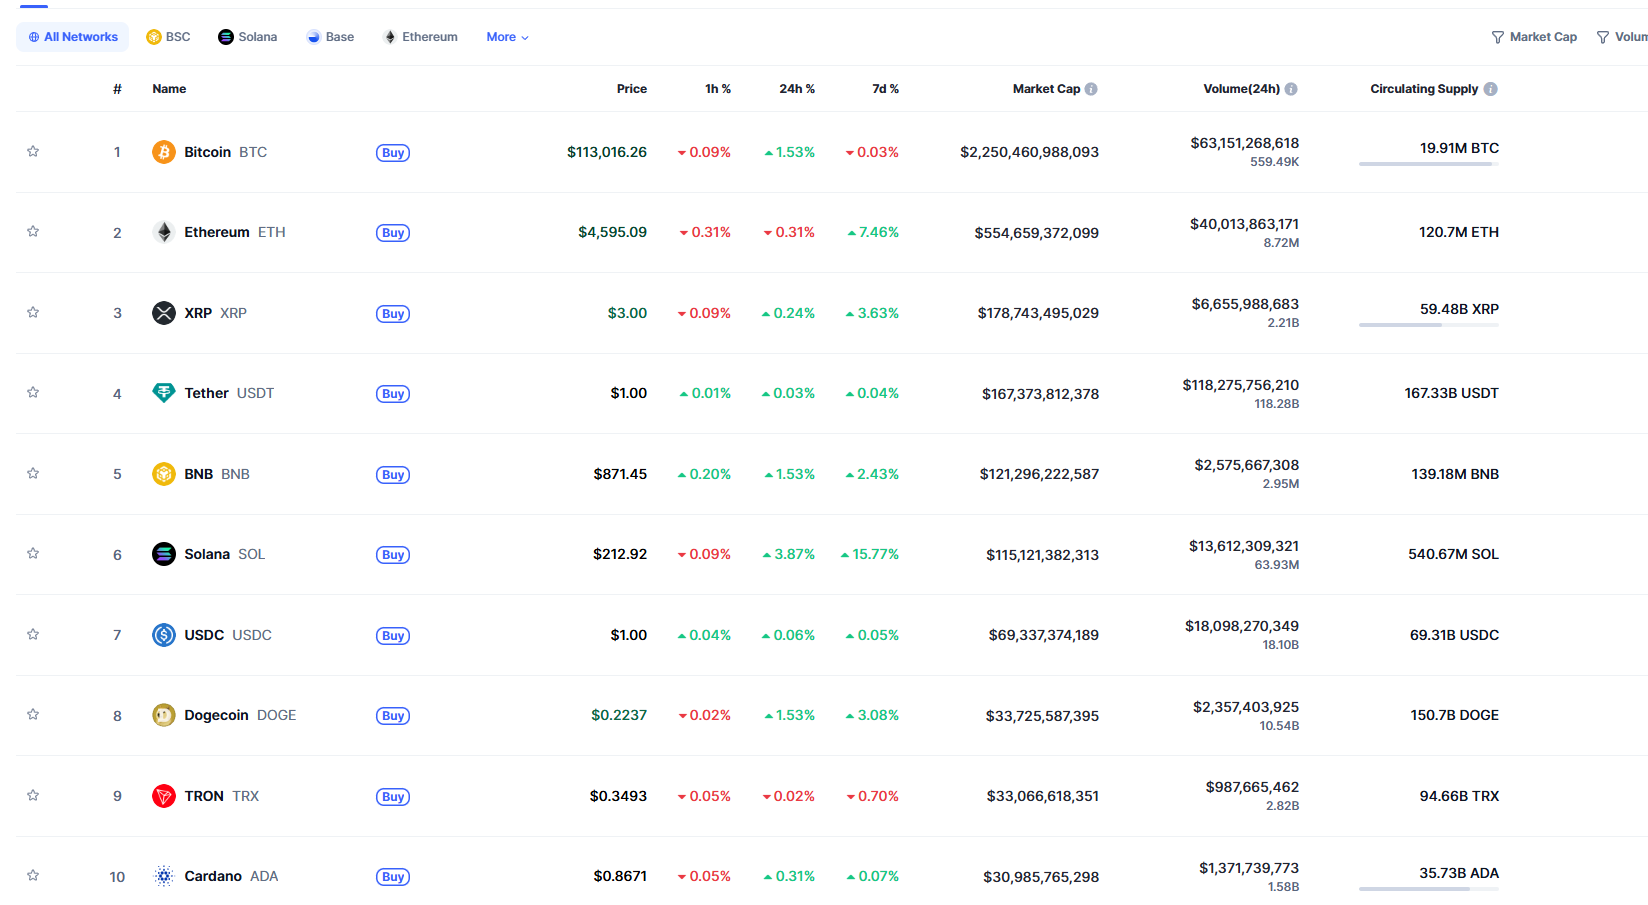Switch to the Base network tab
The image size is (1648, 905).
[x=330, y=37]
